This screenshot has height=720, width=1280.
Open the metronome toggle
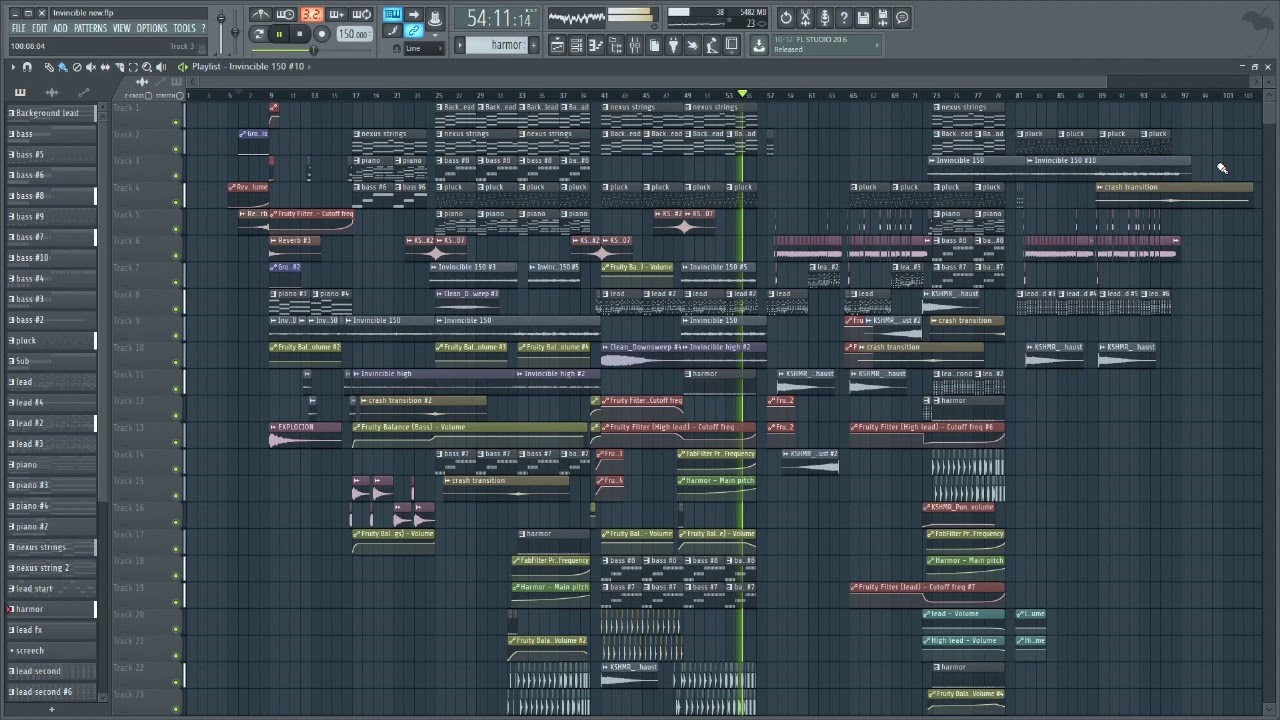point(260,14)
